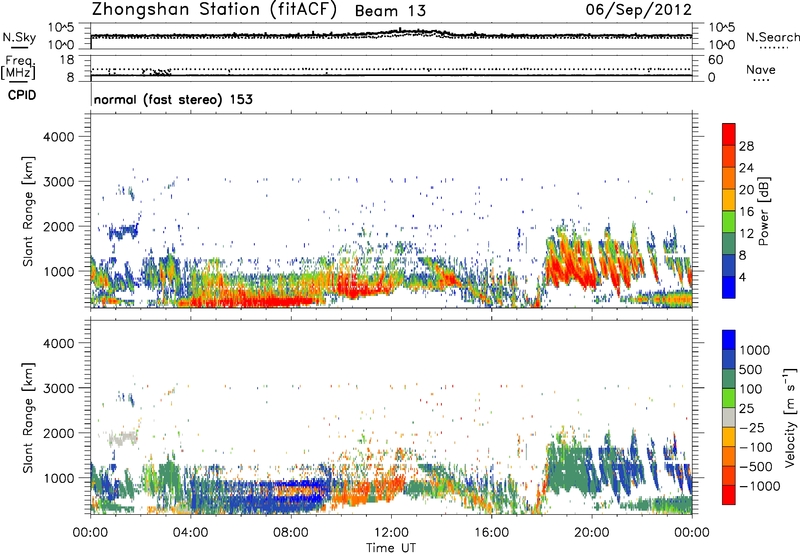Viewport: 800px width, 554px height.
Task: Select the "Freq. [MHz]" axis label
Action: pyautogui.click(x=18, y=68)
